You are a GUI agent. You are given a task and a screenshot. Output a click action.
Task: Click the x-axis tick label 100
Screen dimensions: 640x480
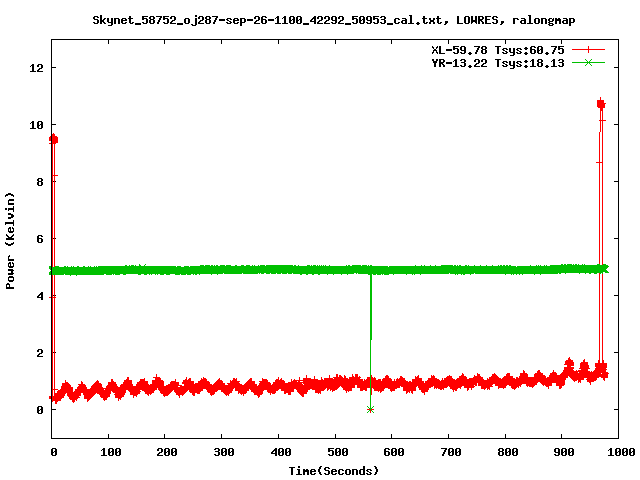point(111,452)
